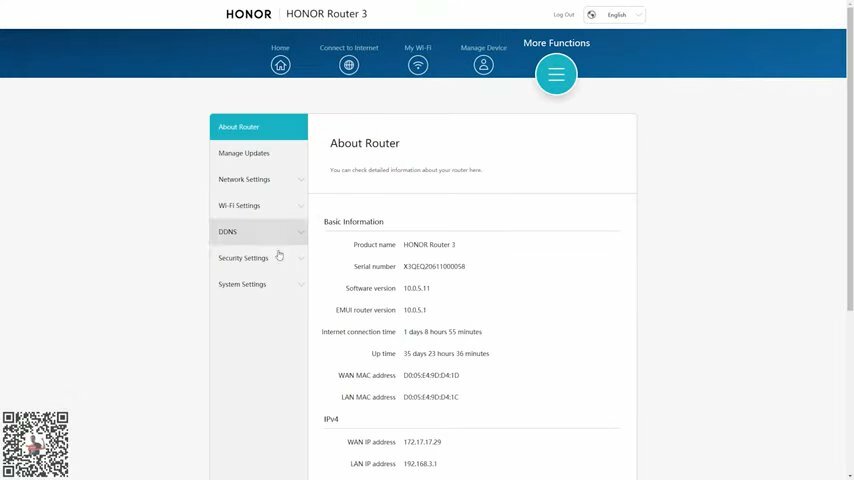Click LAN IP address 192.168.3.1

(420, 464)
